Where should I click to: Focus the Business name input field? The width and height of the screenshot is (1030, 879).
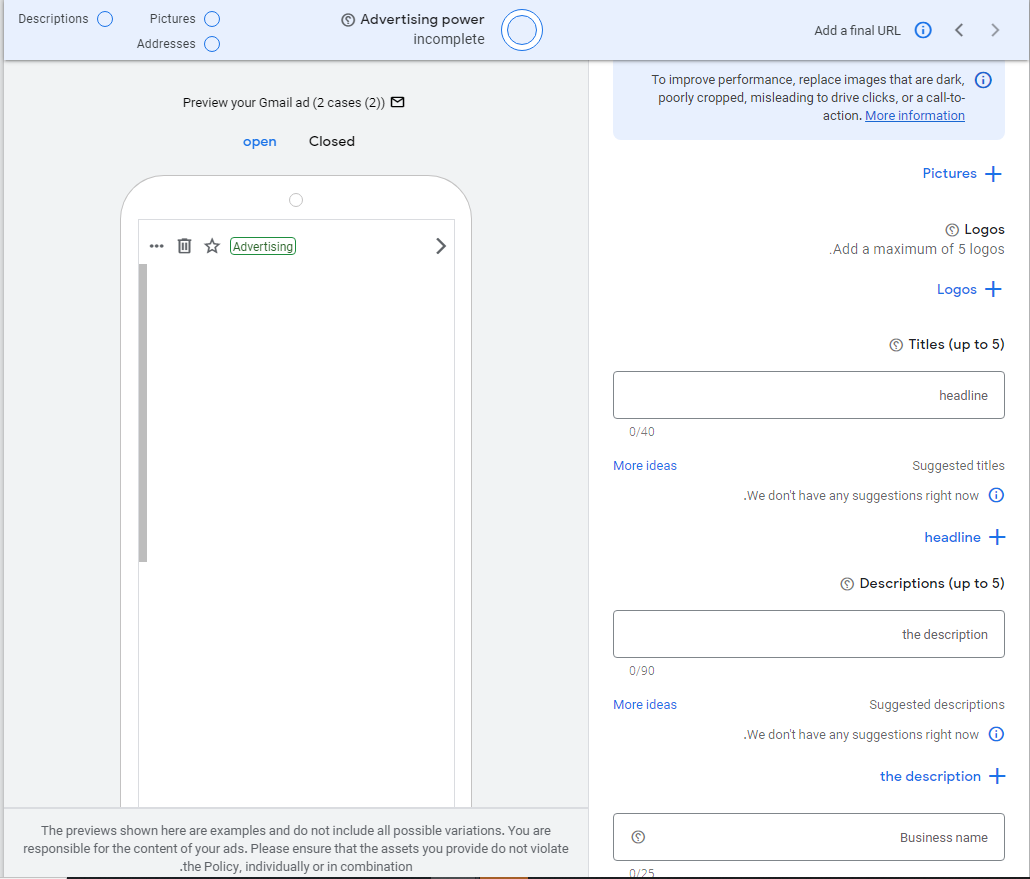tap(809, 837)
